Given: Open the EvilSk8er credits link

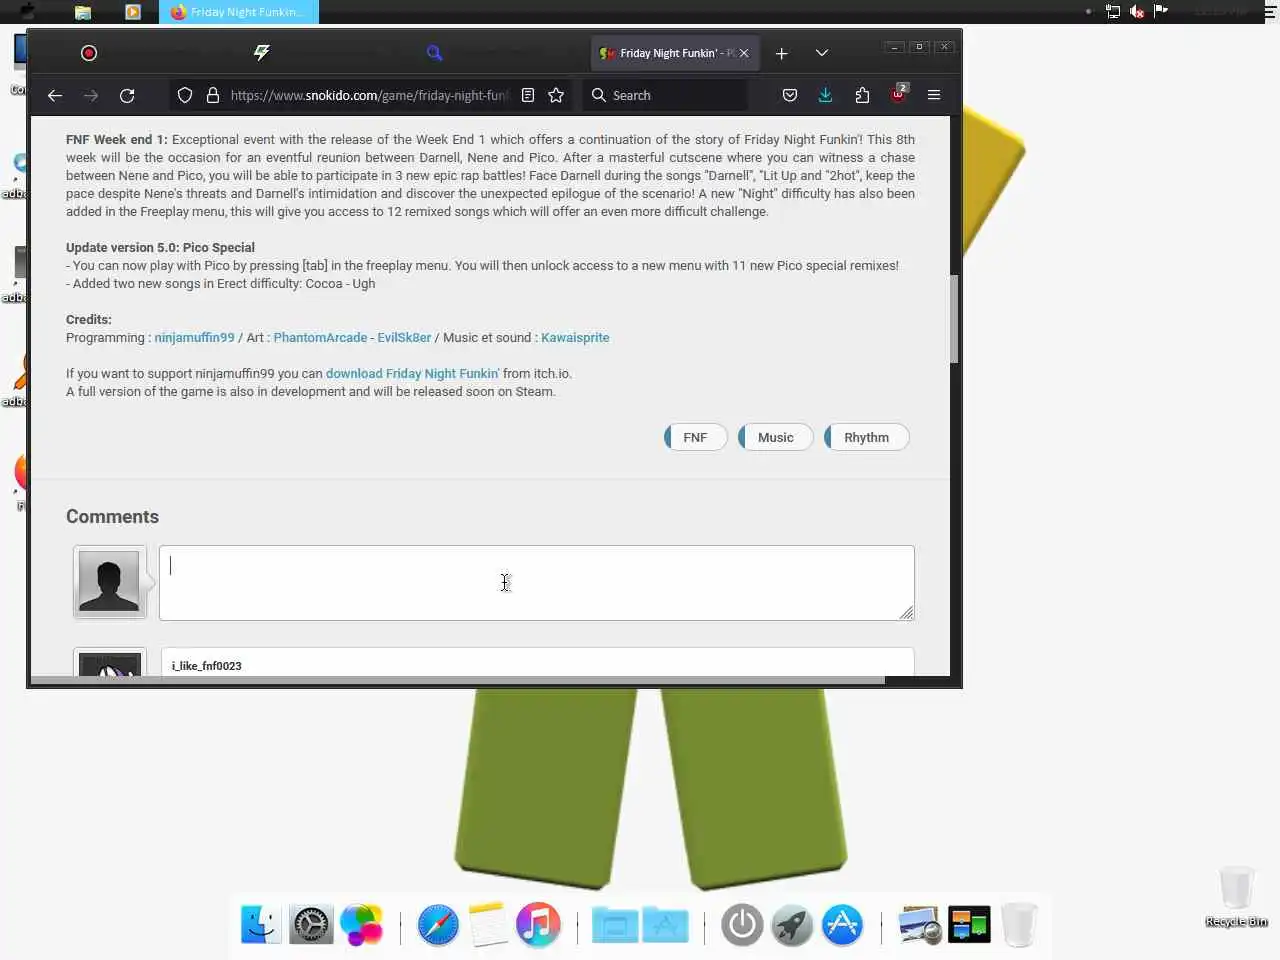Looking at the screenshot, I should tap(404, 338).
